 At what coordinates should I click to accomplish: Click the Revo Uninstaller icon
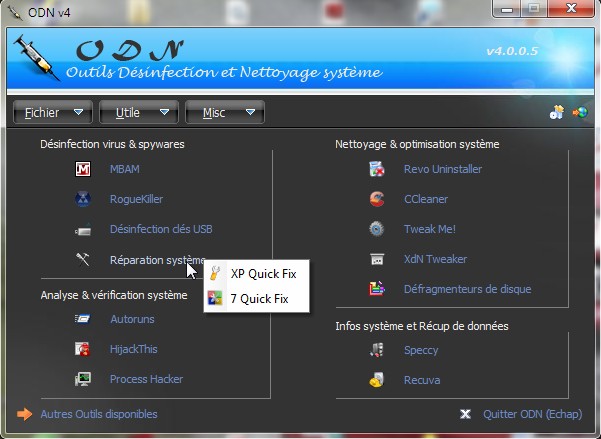[x=377, y=169]
